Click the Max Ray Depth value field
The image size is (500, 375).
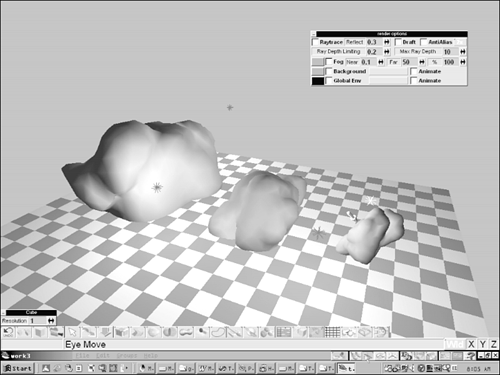tap(451, 52)
